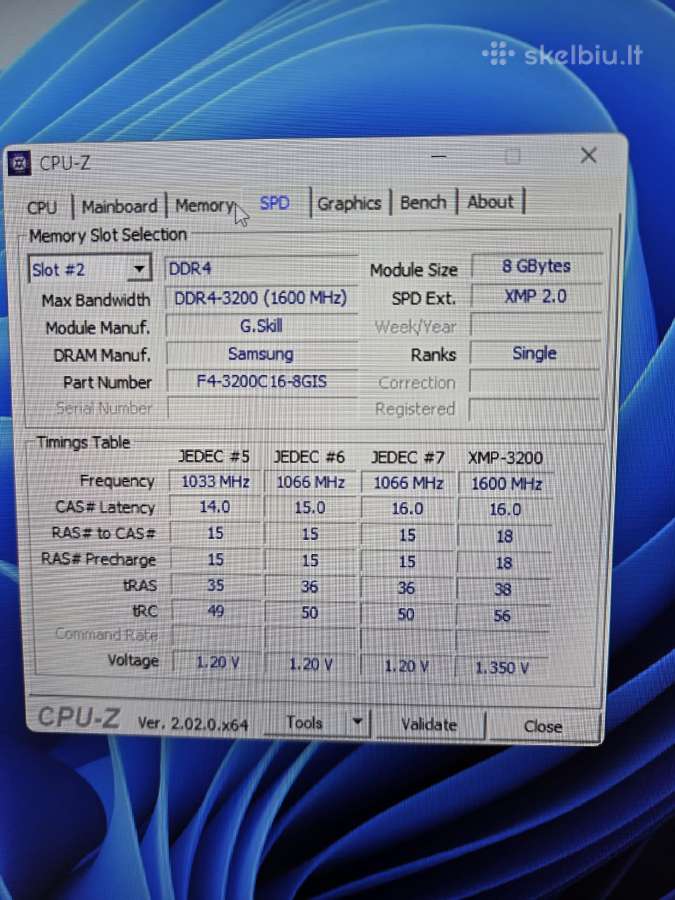The width and height of the screenshot is (675, 900).
Task: Click the F4-3200C16-8GIS part number
Action: click(x=262, y=381)
